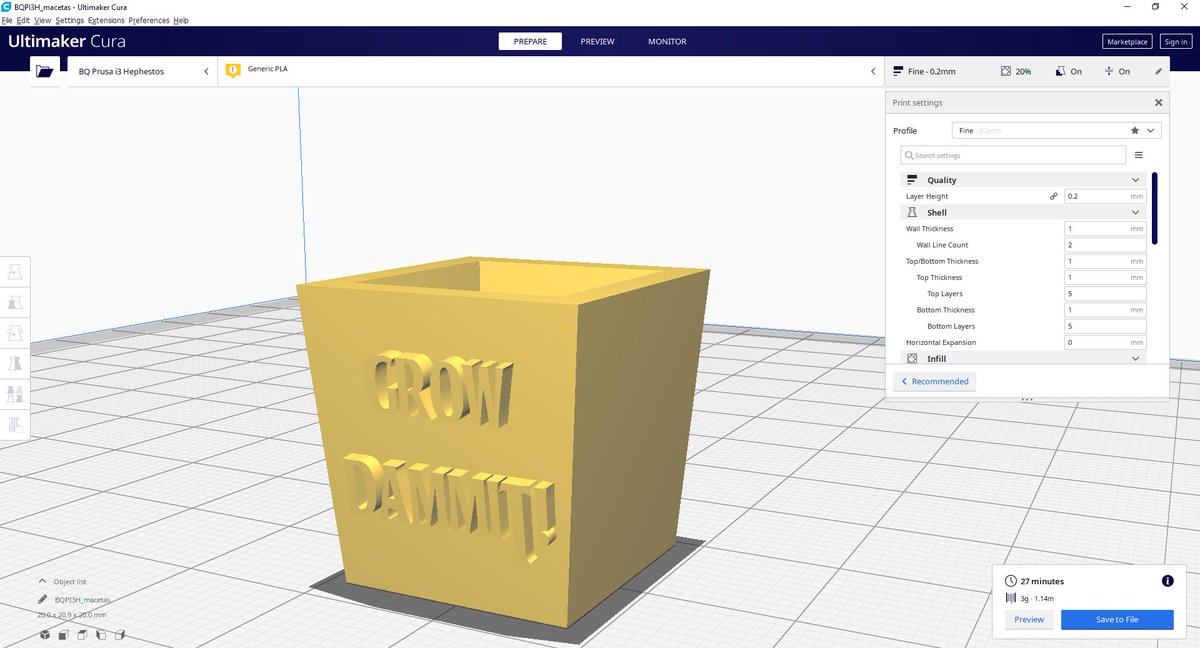Open the File menu
The height and width of the screenshot is (648, 1200).
click(7, 20)
